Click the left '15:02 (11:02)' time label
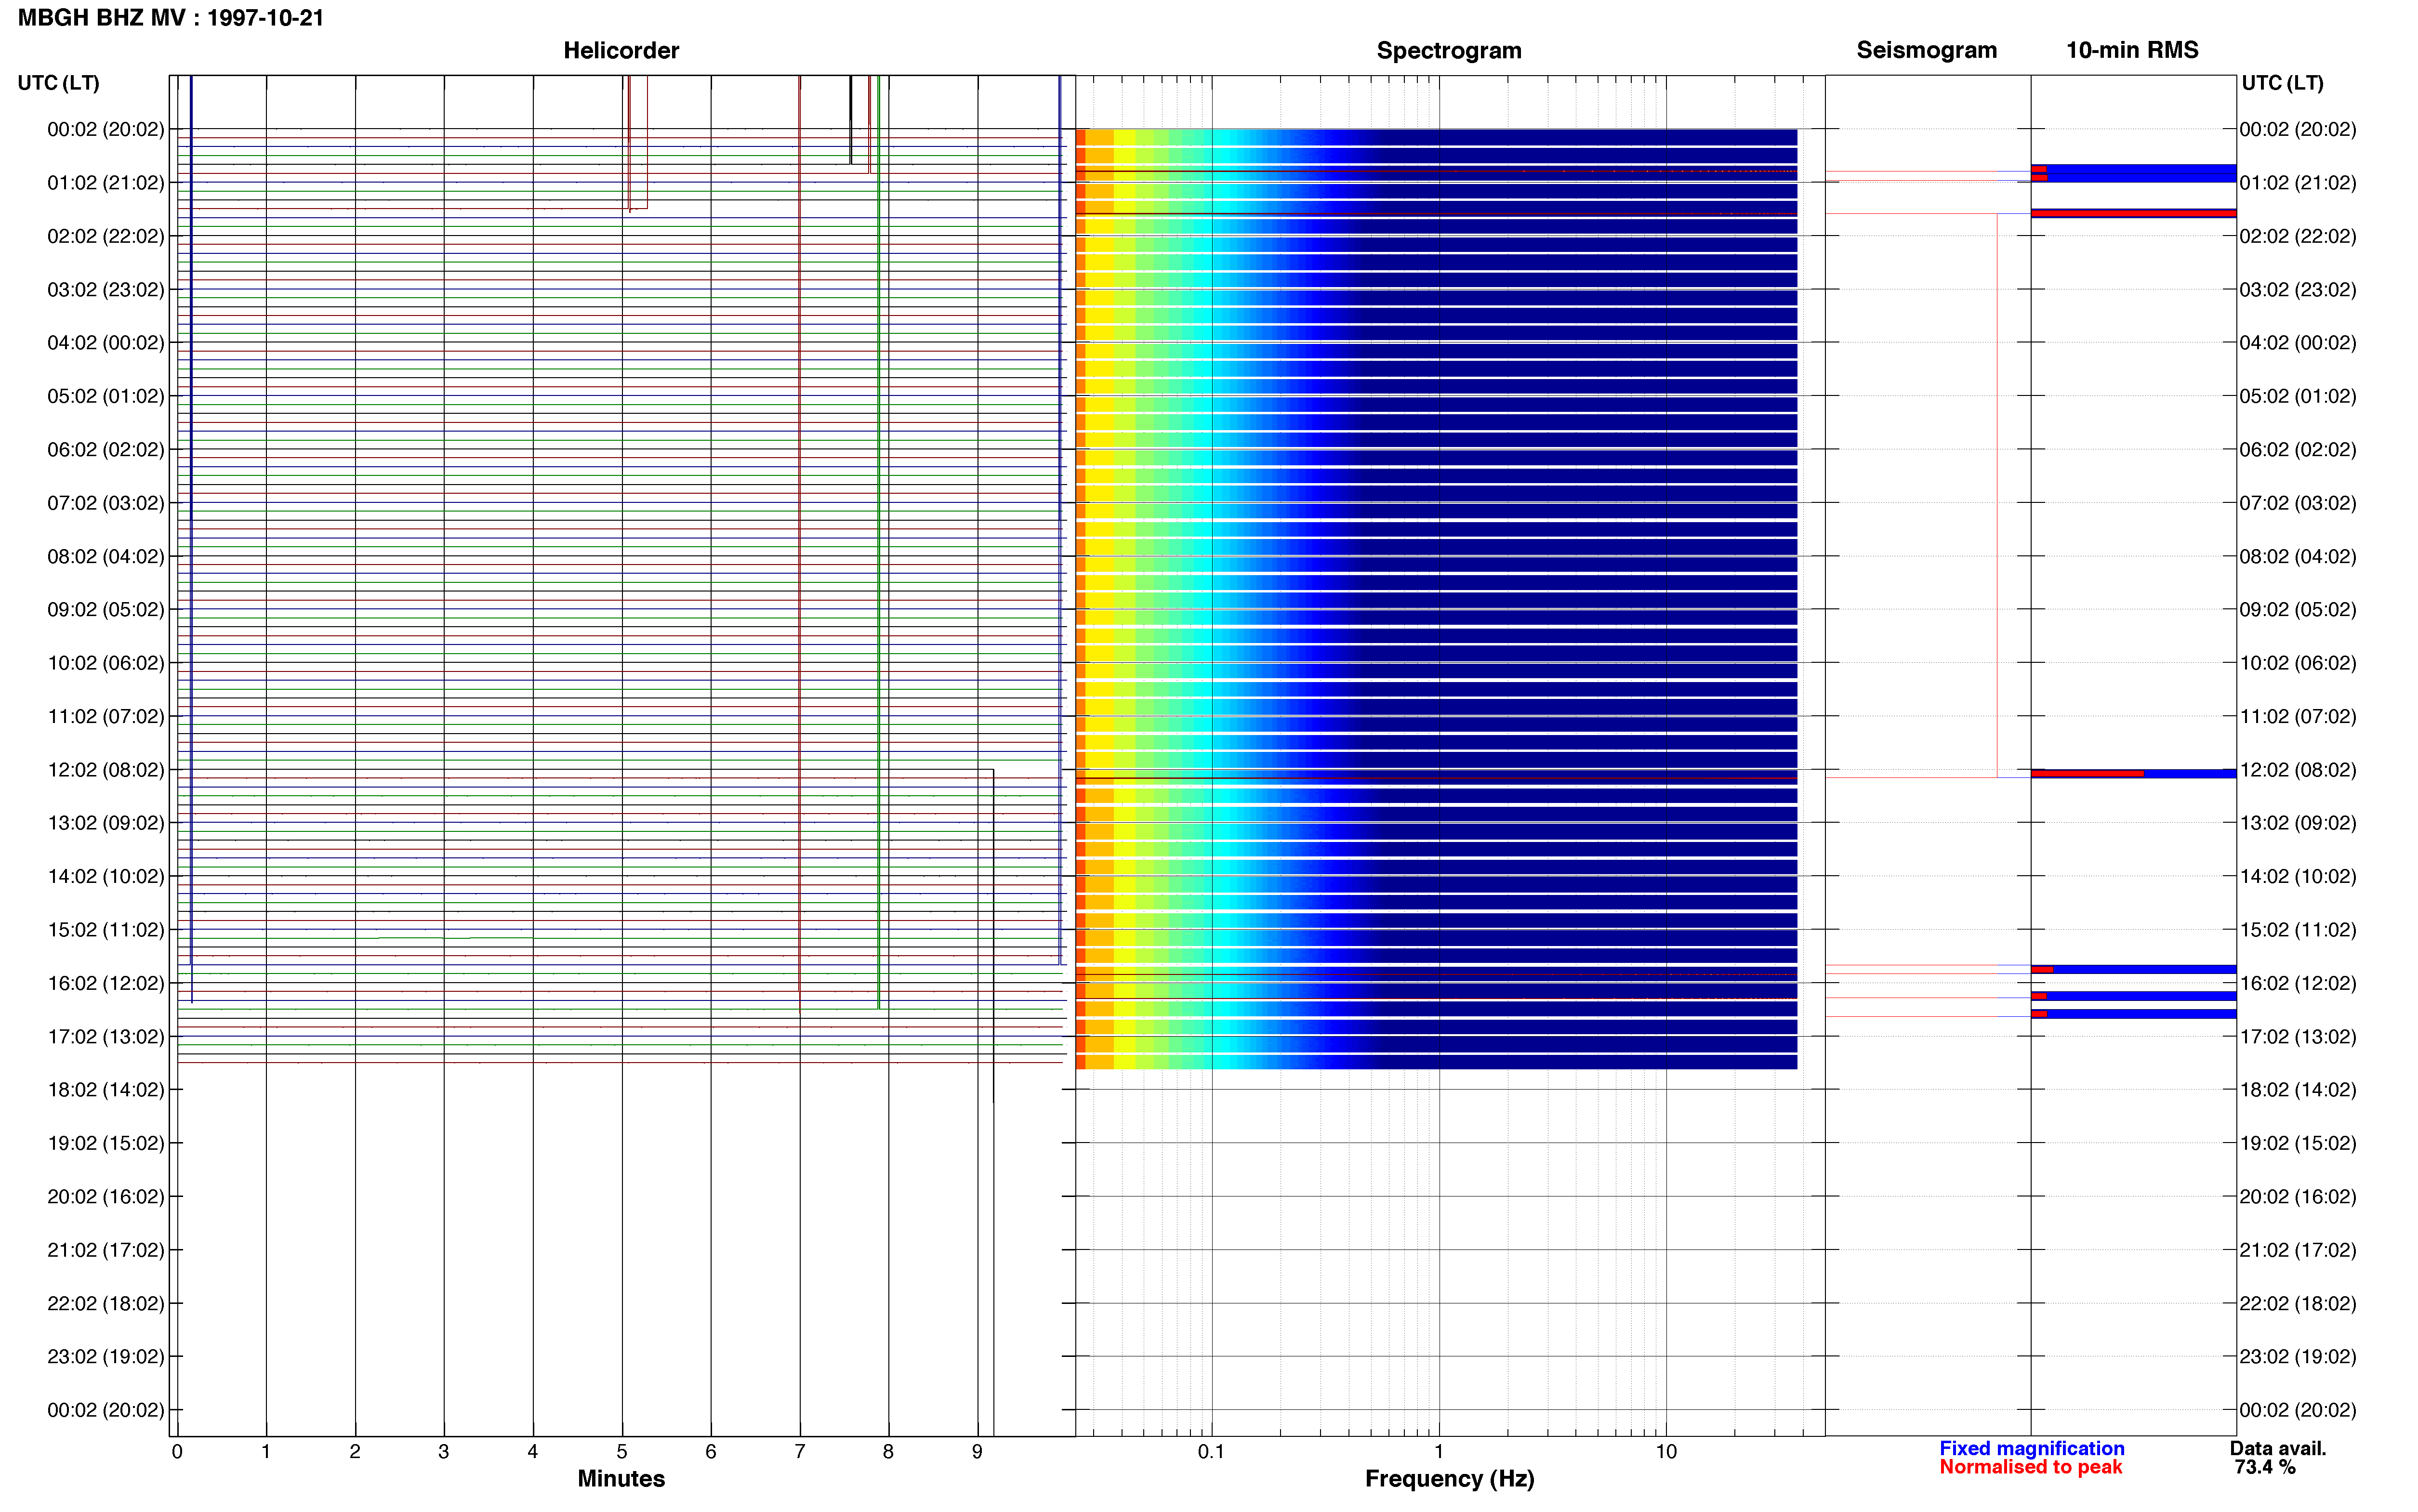This screenshot has height=1512, width=2418. point(106,930)
